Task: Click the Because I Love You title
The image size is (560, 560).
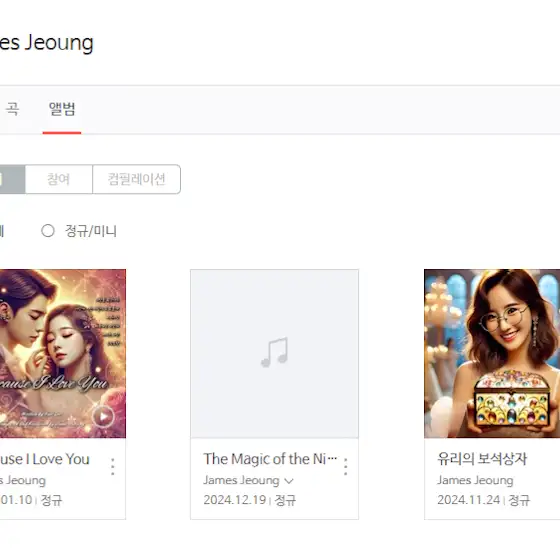Action: tap(44, 459)
